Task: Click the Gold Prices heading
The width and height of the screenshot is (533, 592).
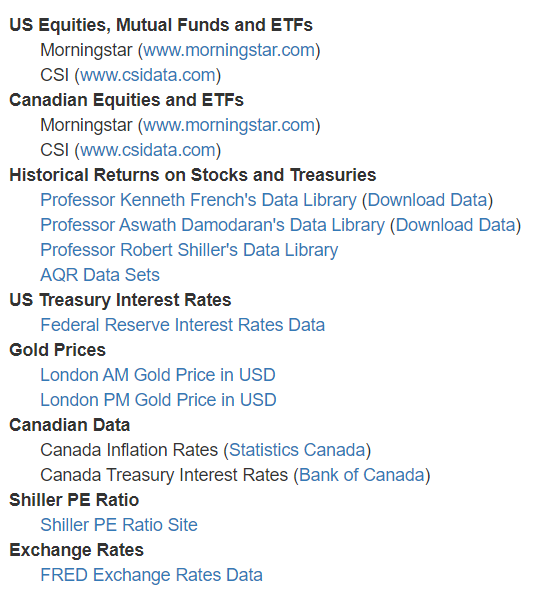Action: click(57, 350)
